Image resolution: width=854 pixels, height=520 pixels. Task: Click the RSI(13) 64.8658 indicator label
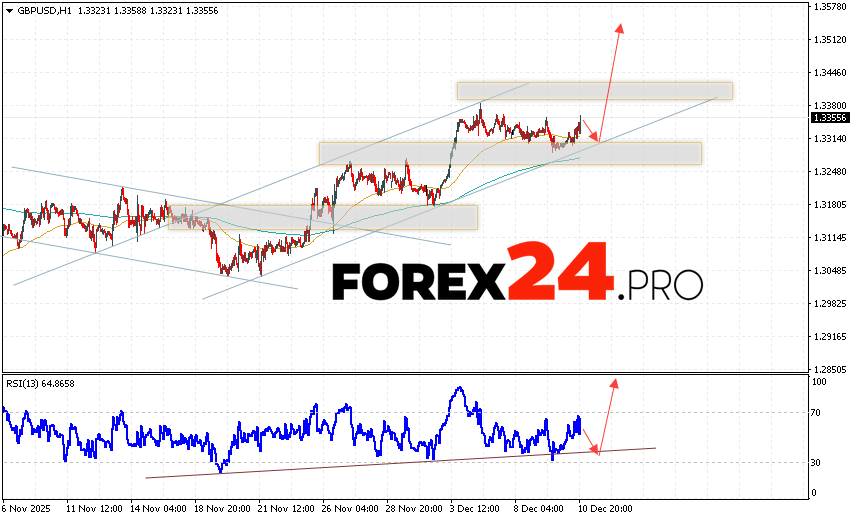[40, 384]
